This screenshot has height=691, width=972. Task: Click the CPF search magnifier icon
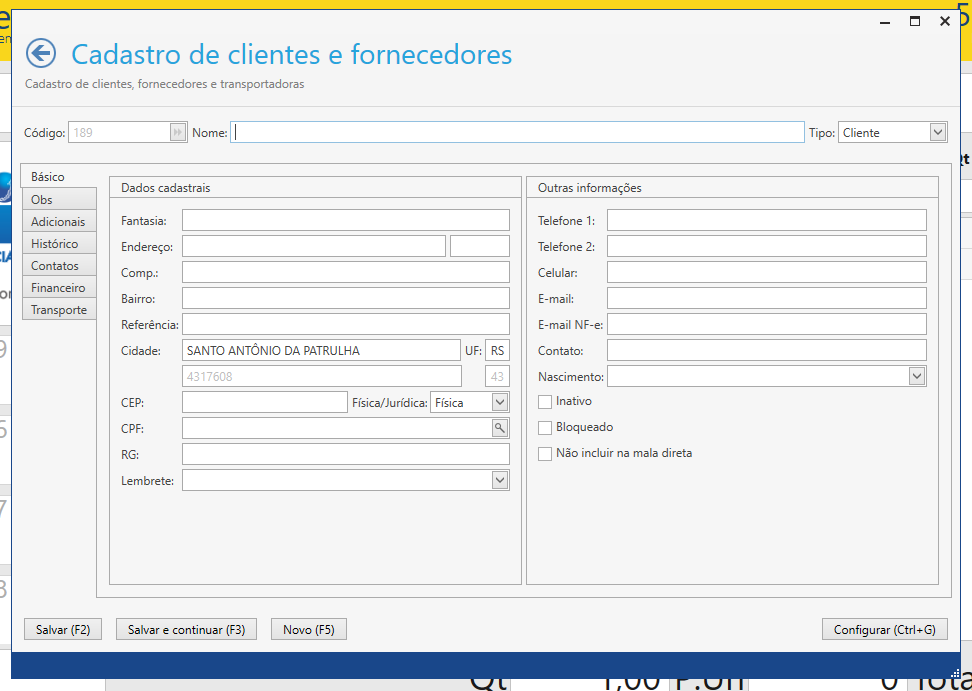[500, 428]
